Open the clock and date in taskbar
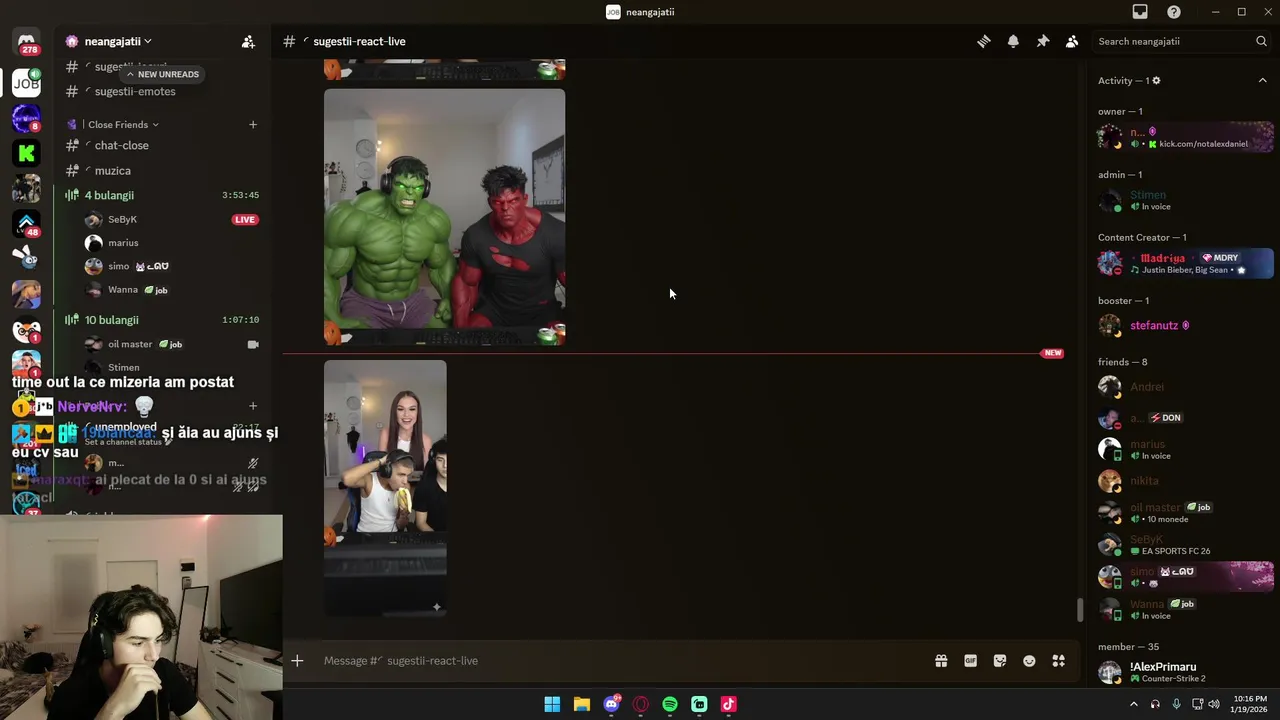The width and height of the screenshot is (1280, 720). (1249, 704)
